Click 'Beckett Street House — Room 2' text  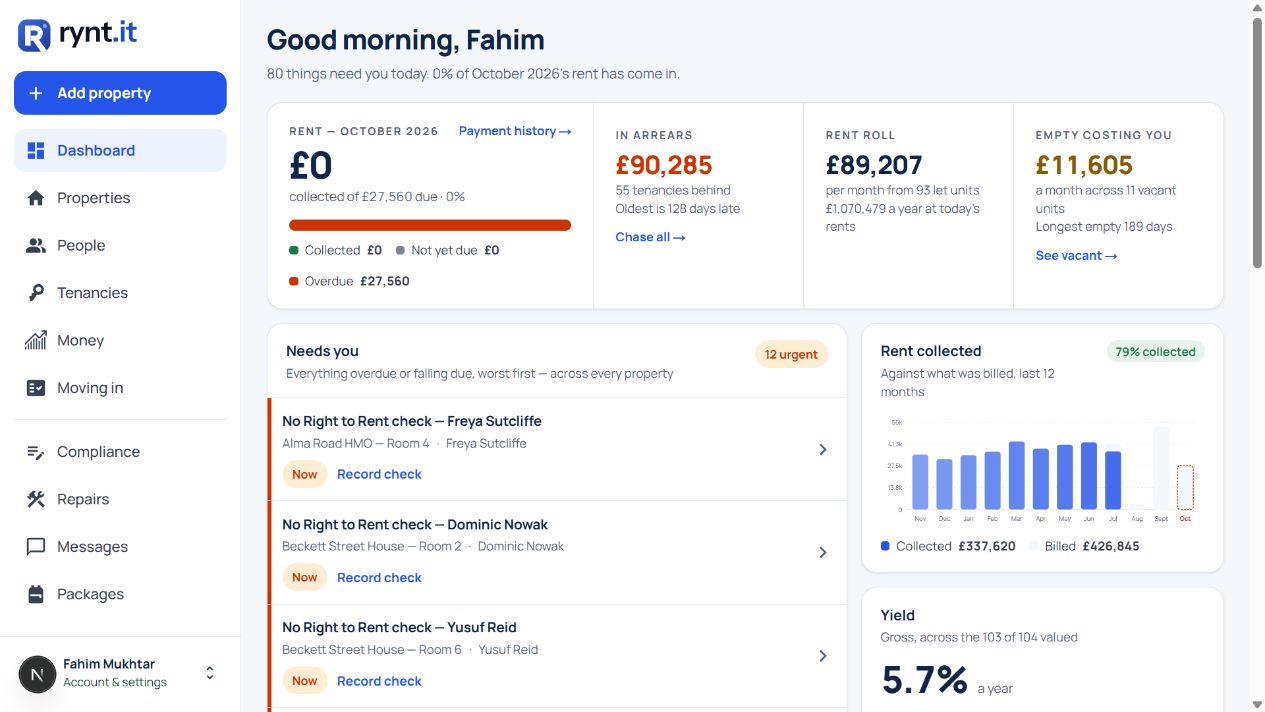pos(372,546)
